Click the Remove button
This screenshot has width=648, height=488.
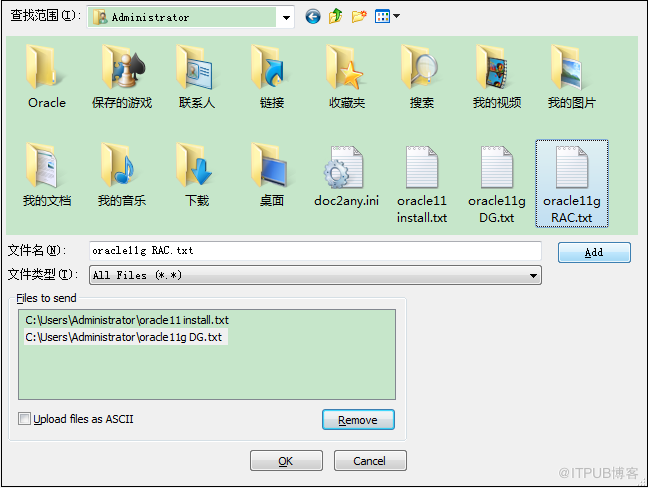(358, 420)
